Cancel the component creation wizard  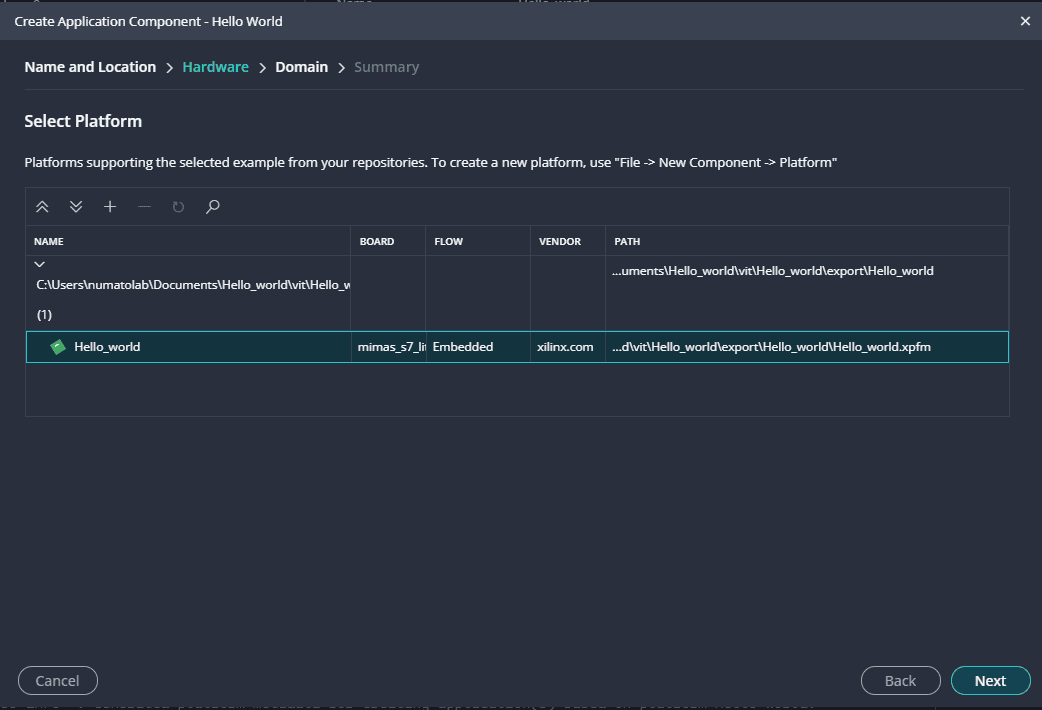pyautogui.click(x=57, y=681)
